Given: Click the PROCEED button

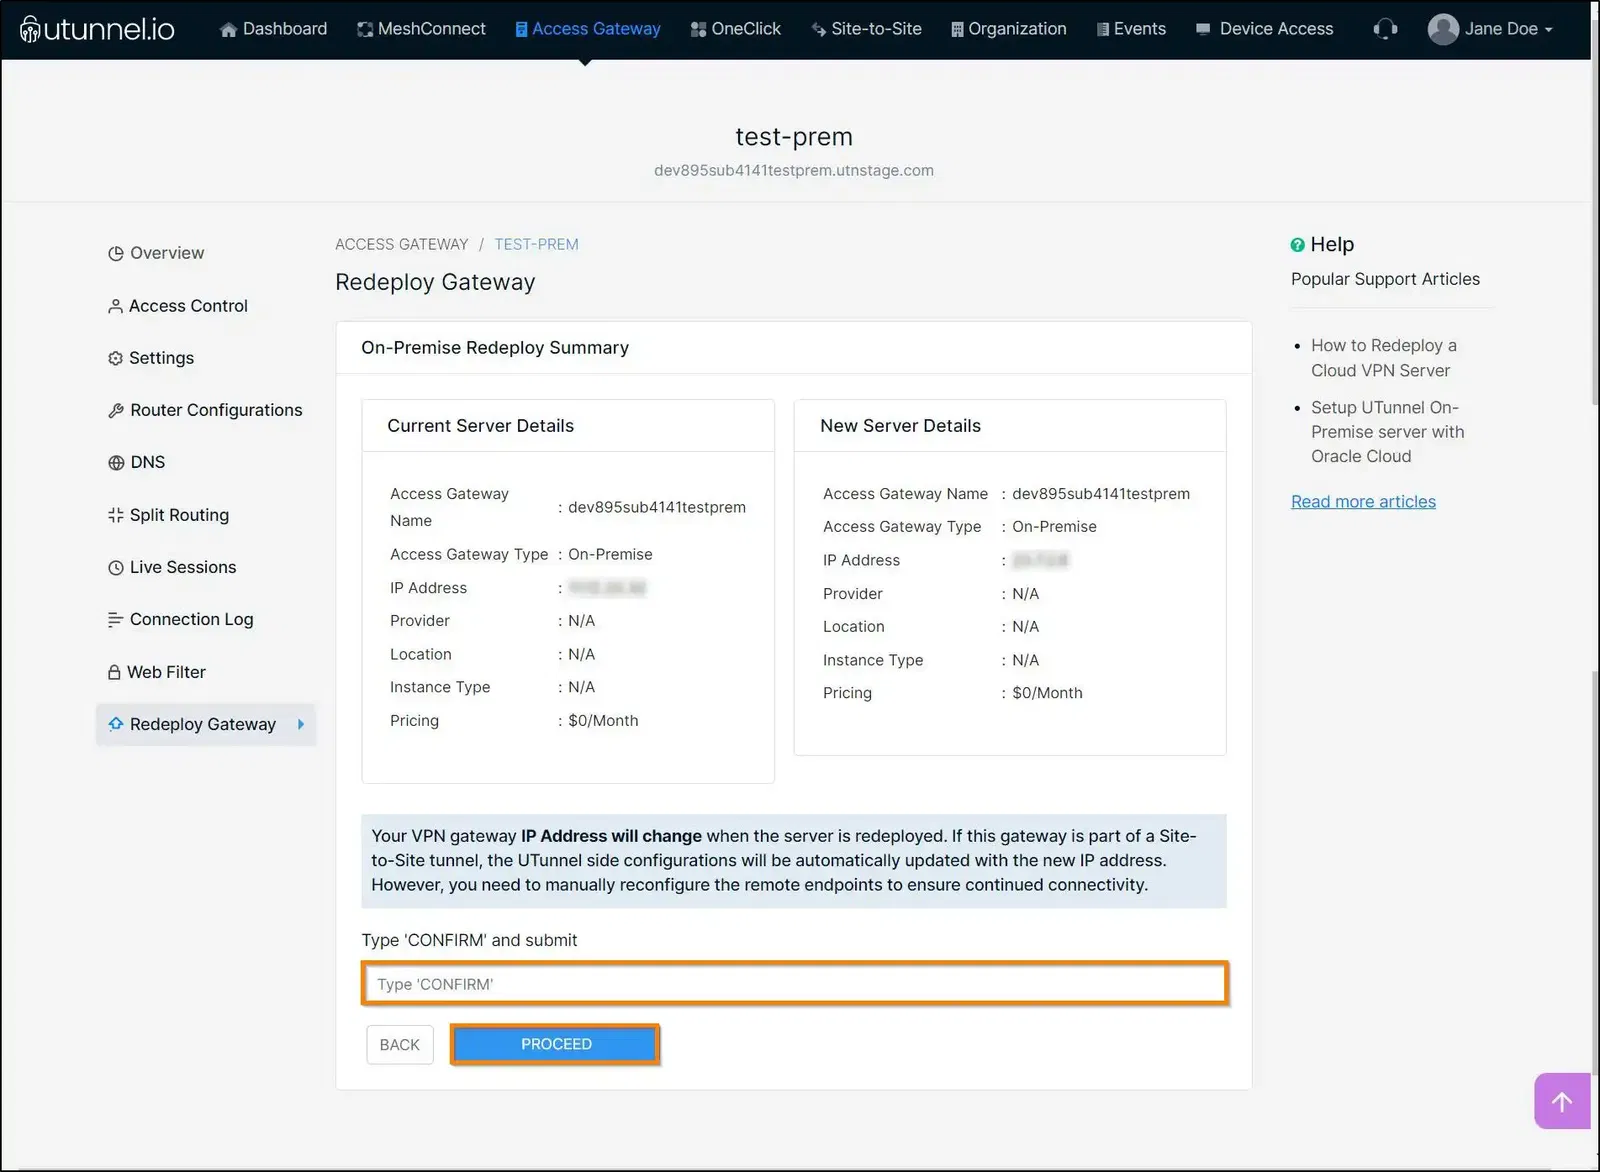Looking at the screenshot, I should [x=556, y=1044].
